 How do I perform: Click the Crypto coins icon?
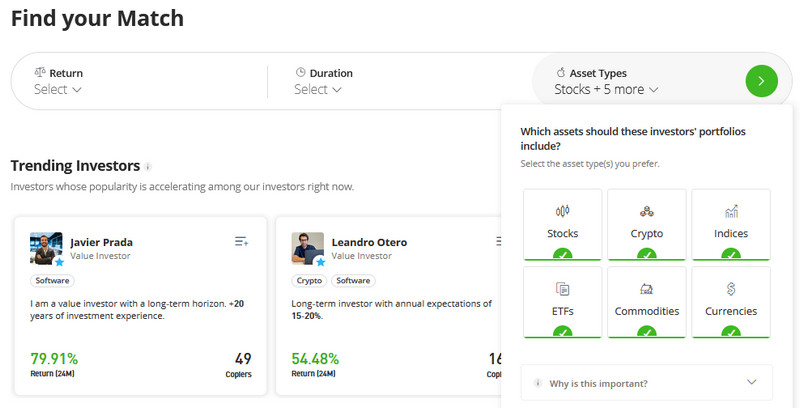646,211
